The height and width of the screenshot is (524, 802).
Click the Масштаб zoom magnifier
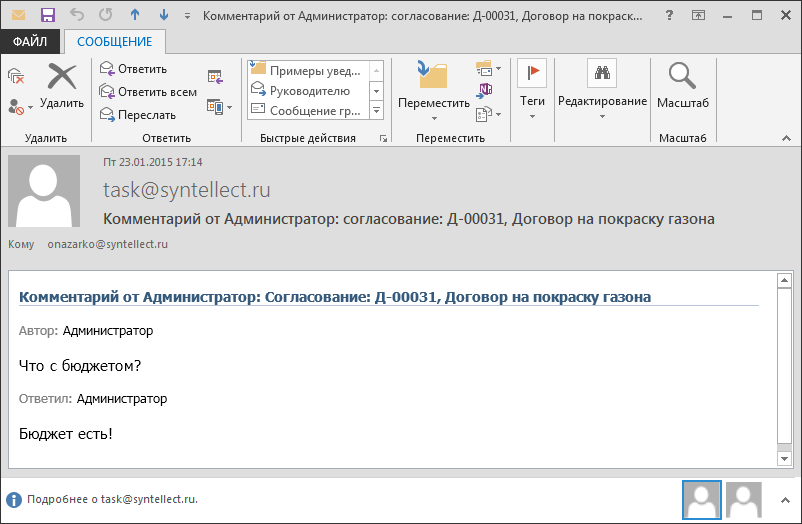(x=682, y=84)
